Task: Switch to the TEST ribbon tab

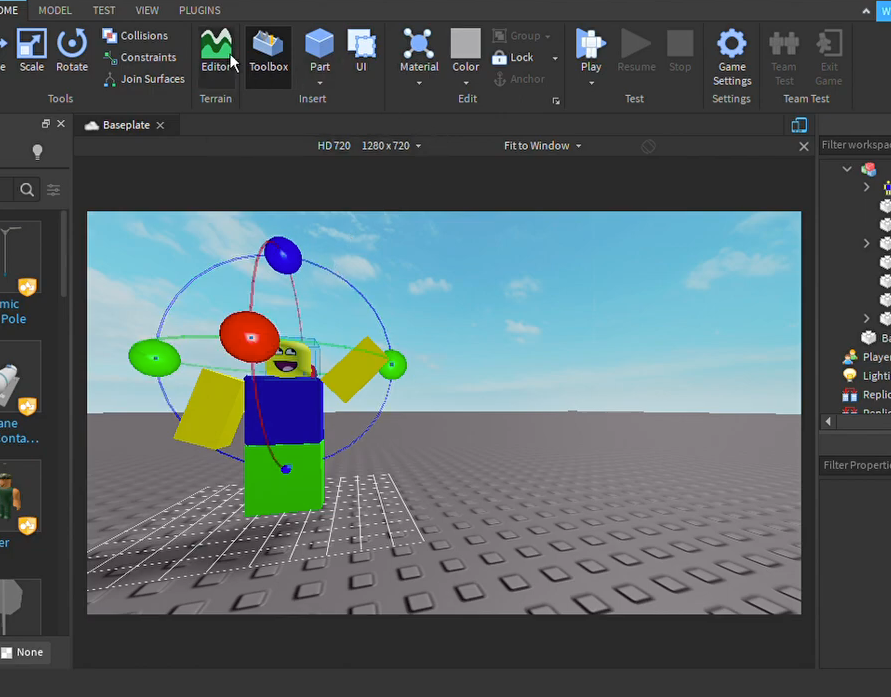Action: click(104, 10)
